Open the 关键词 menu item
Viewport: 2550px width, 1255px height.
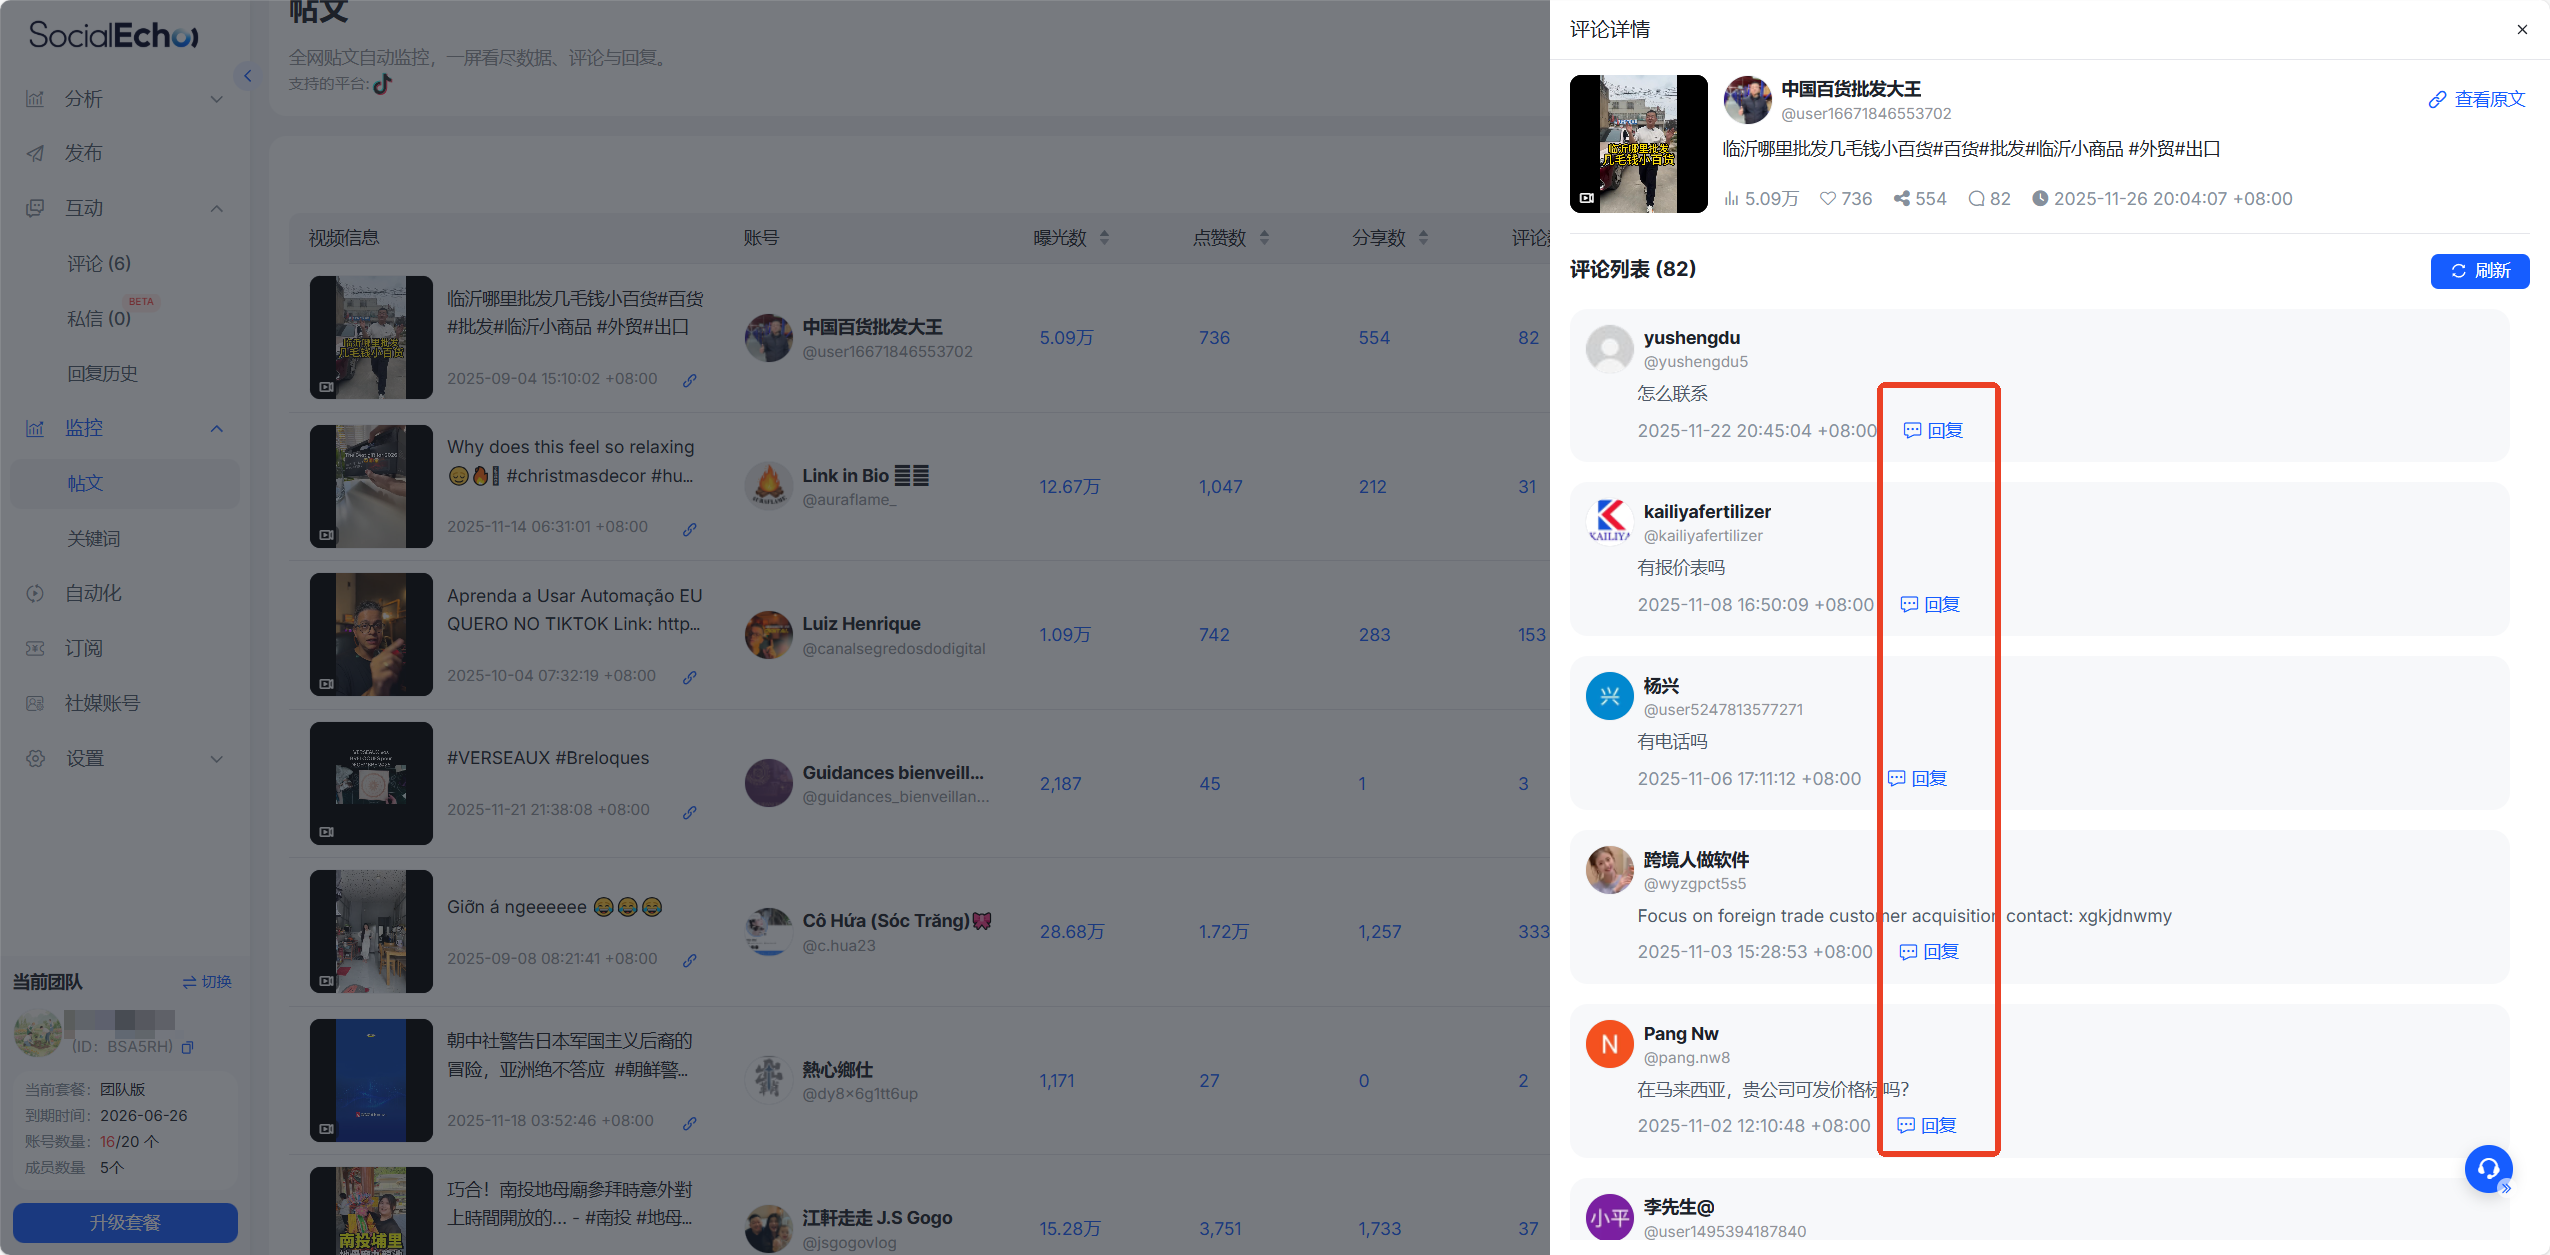point(94,538)
